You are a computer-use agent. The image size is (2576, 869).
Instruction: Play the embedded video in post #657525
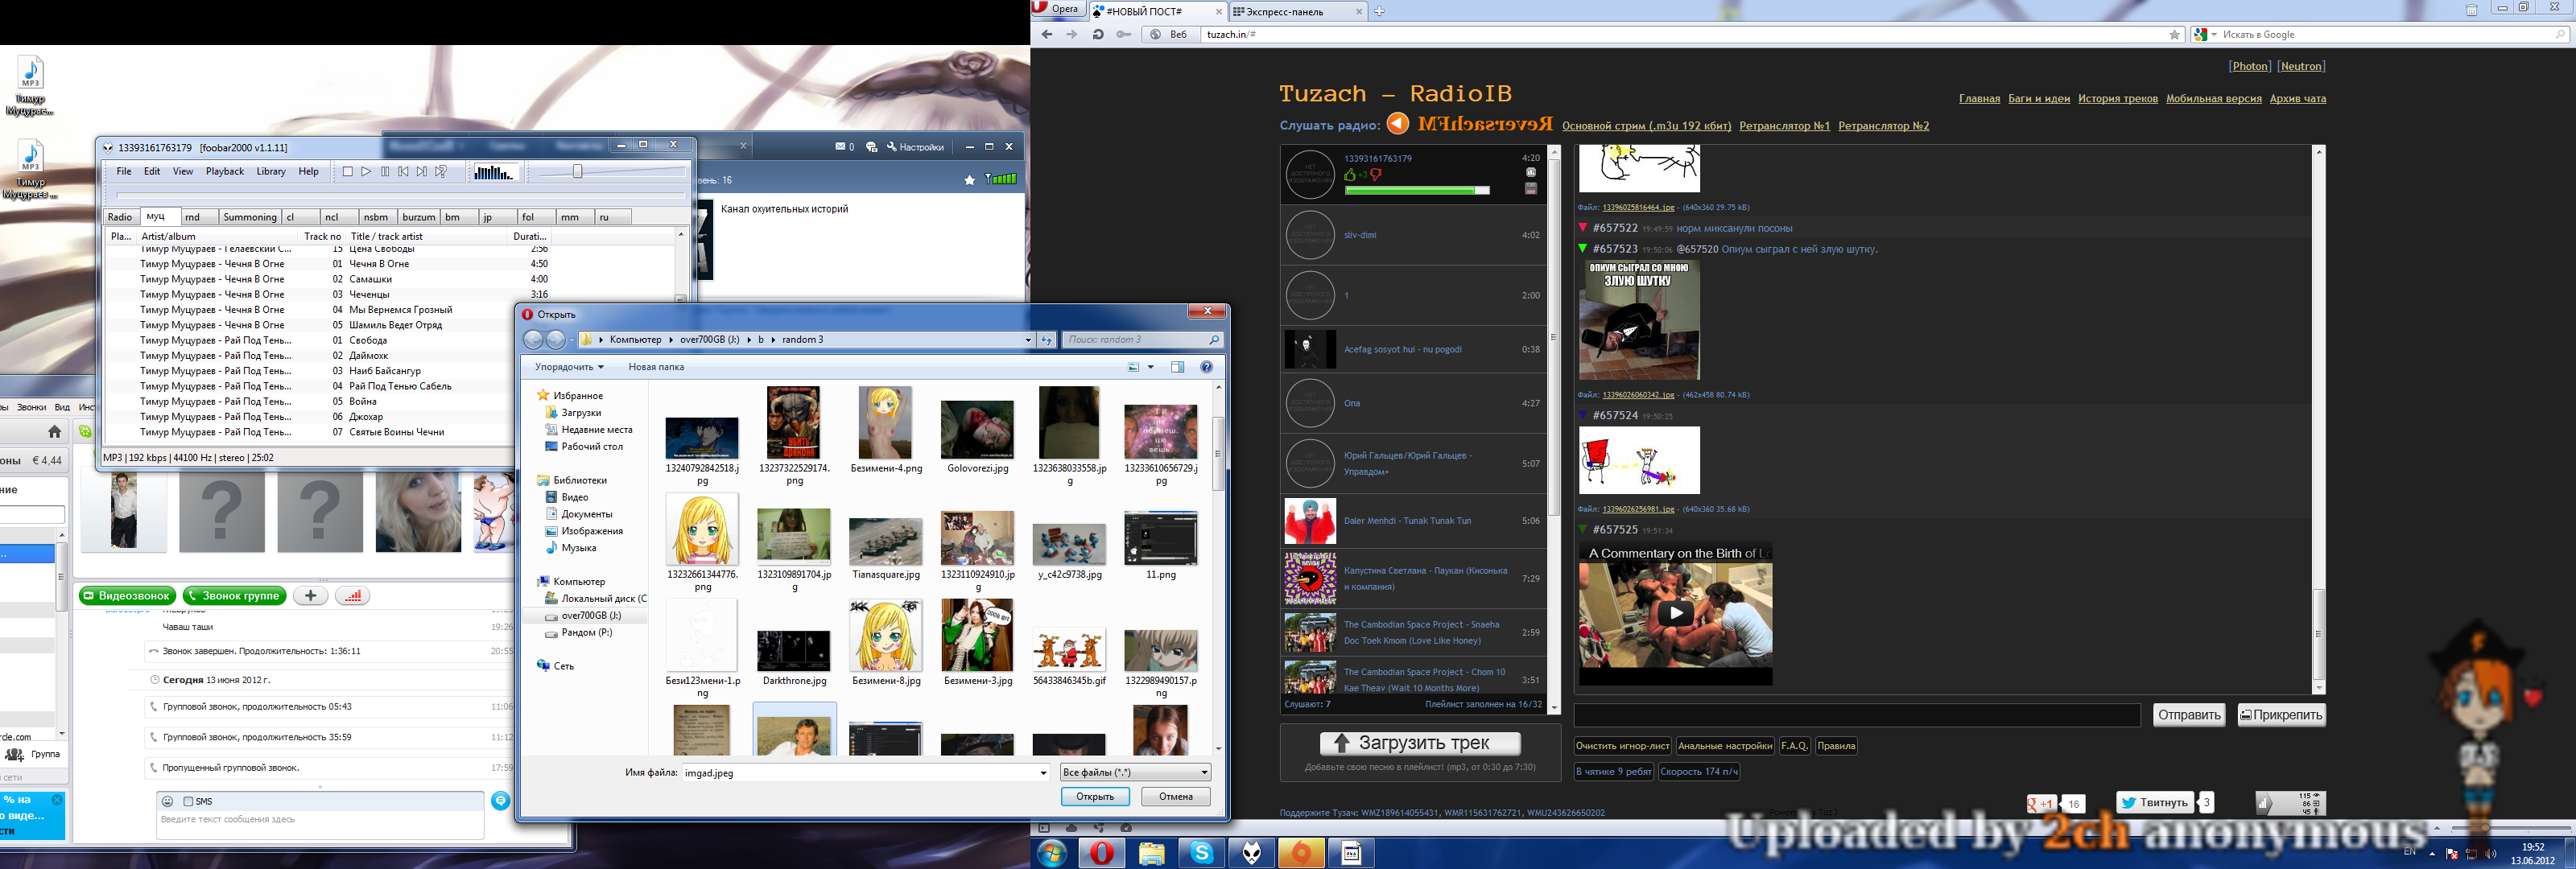[x=1676, y=613]
